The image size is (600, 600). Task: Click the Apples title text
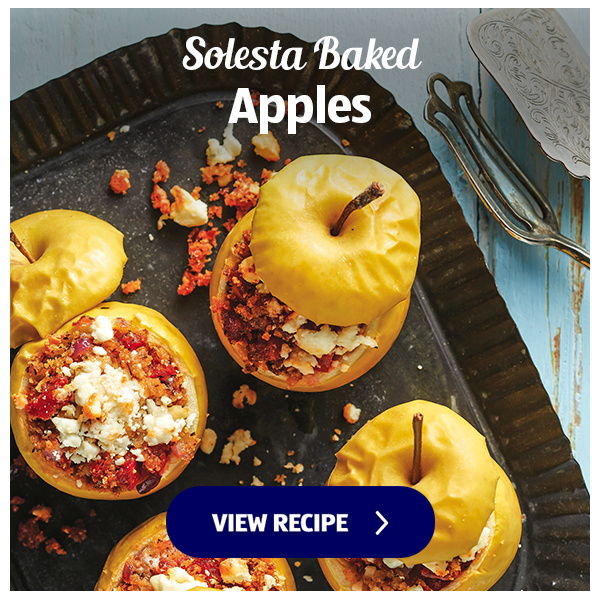[x=300, y=108]
